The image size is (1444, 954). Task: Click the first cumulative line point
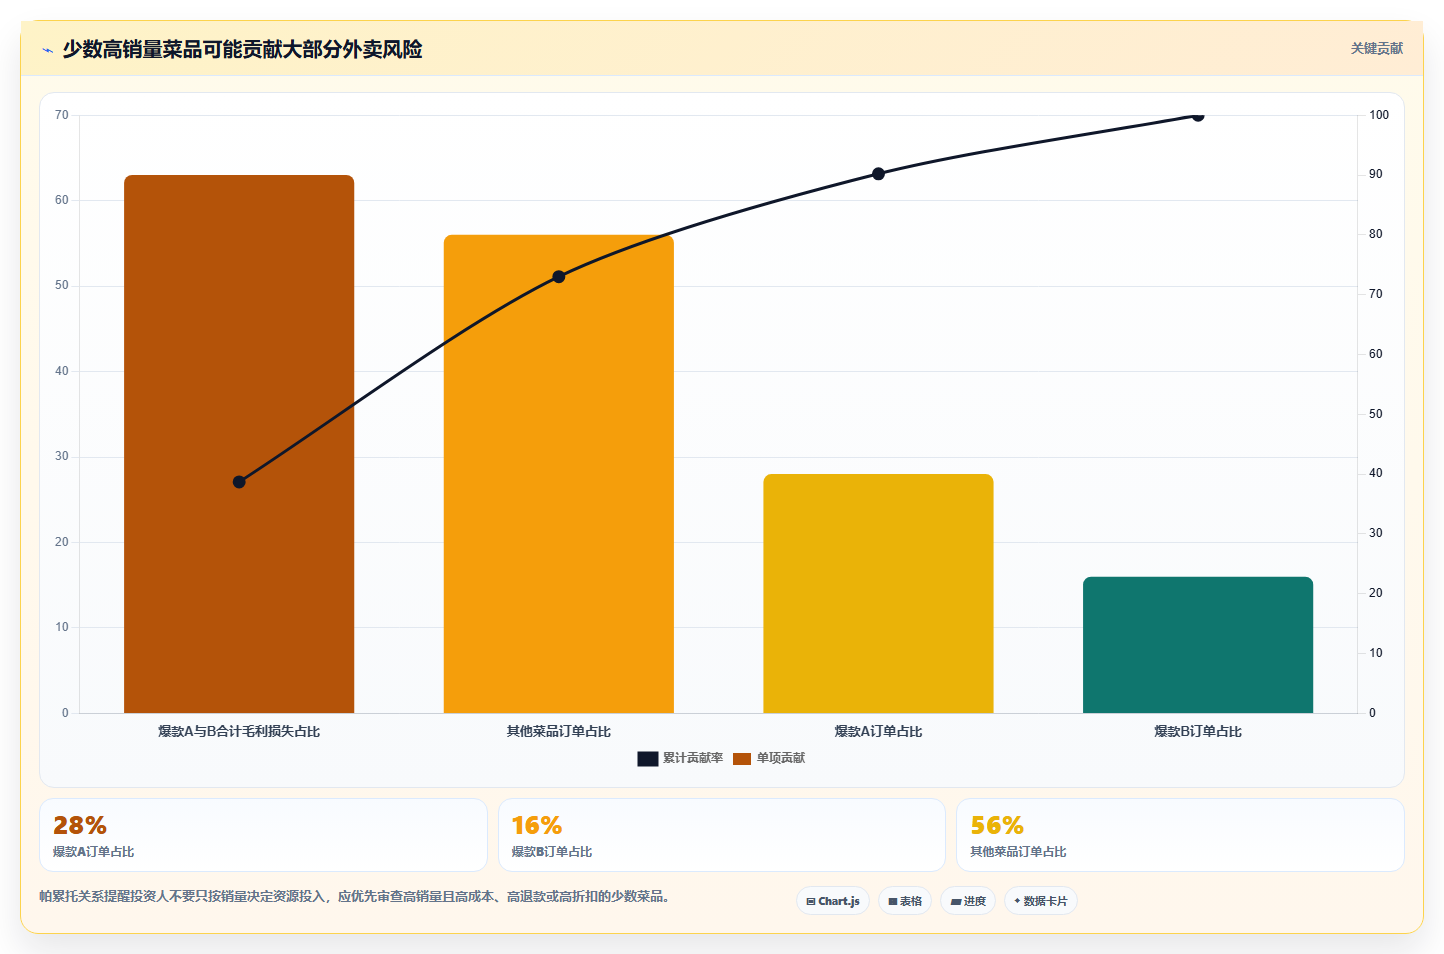[239, 482]
